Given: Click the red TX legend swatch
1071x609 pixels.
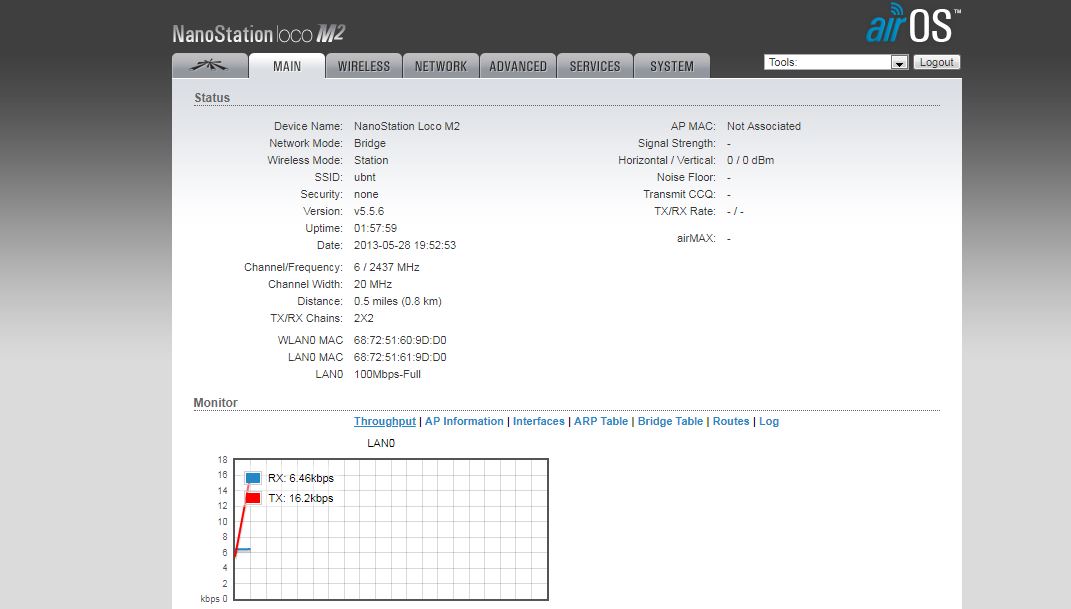Looking at the screenshot, I should 253,498.
